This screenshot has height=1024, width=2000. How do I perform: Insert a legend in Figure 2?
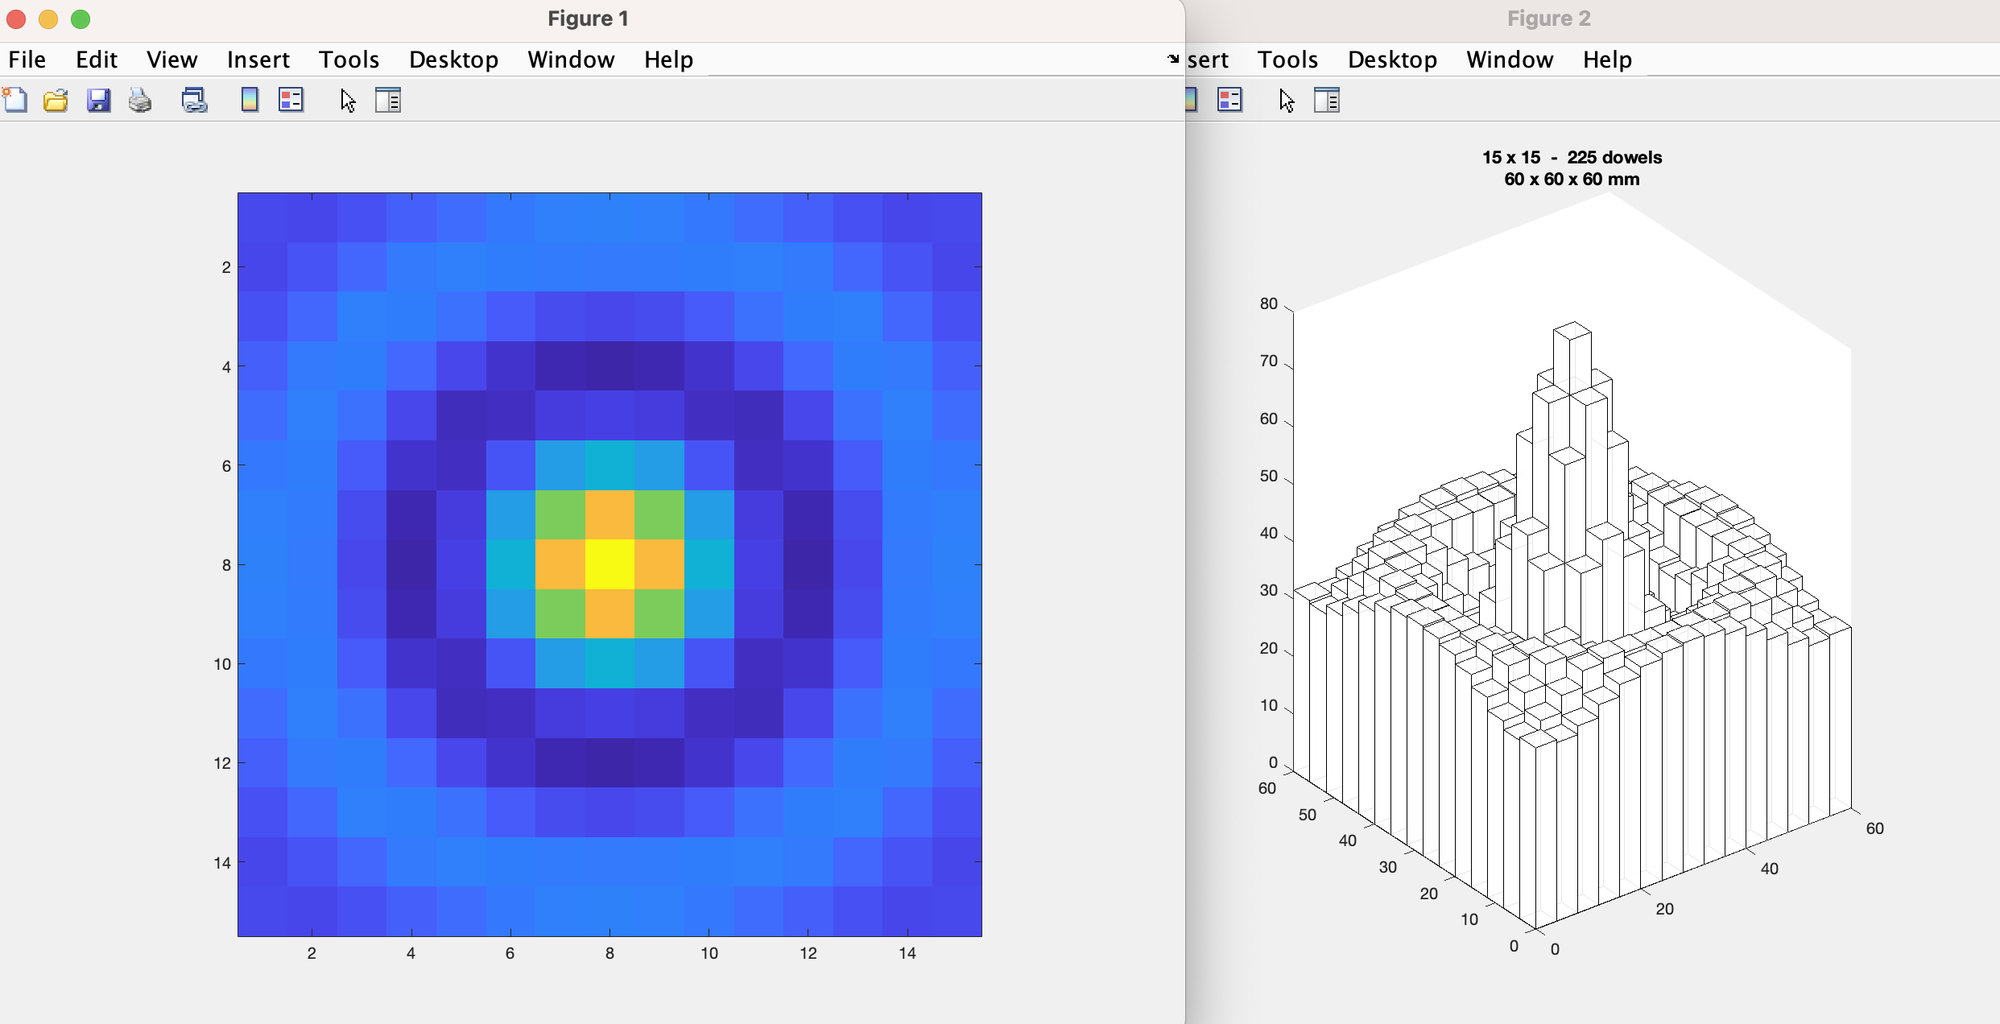[1230, 100]
